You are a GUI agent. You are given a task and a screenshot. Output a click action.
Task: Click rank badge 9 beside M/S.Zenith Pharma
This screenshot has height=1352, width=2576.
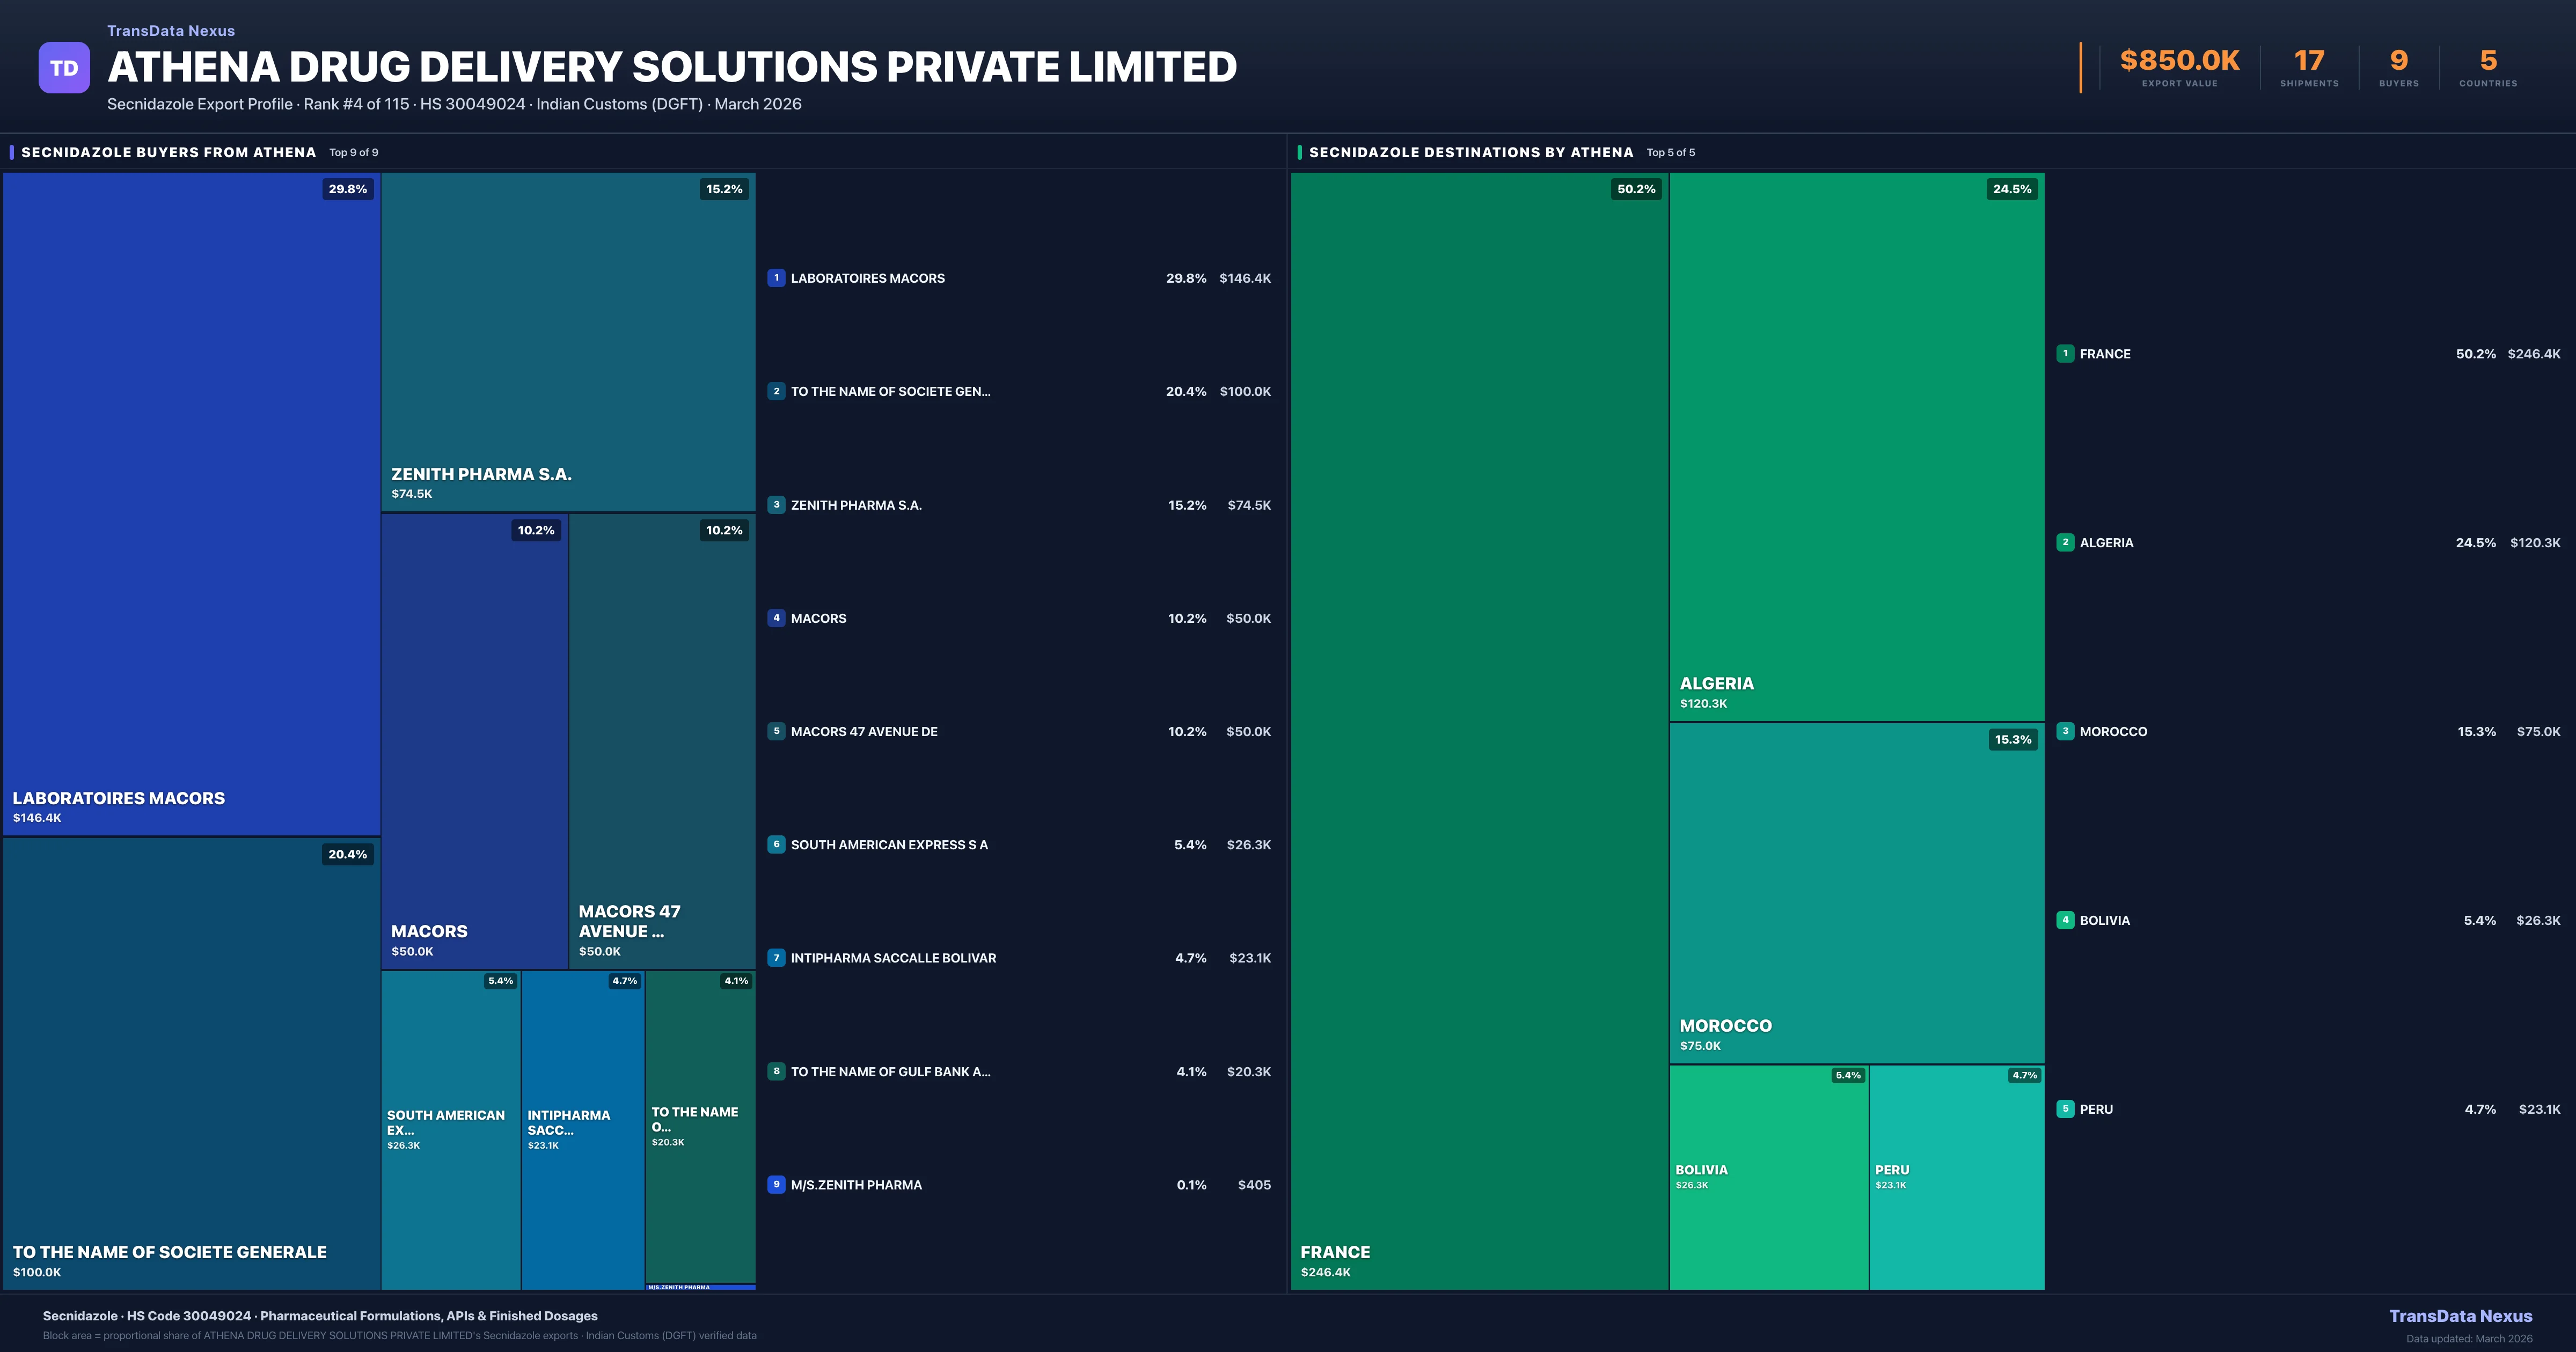776,1184
